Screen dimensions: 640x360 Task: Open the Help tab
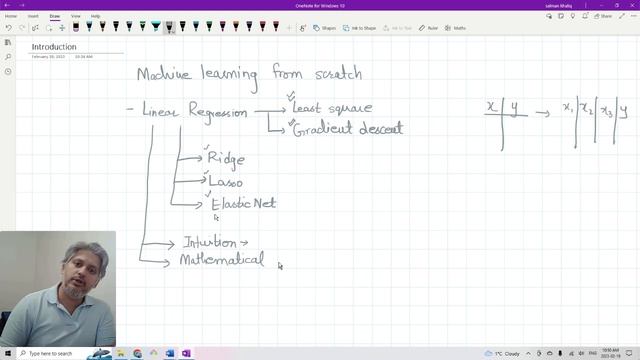point(96,16)
